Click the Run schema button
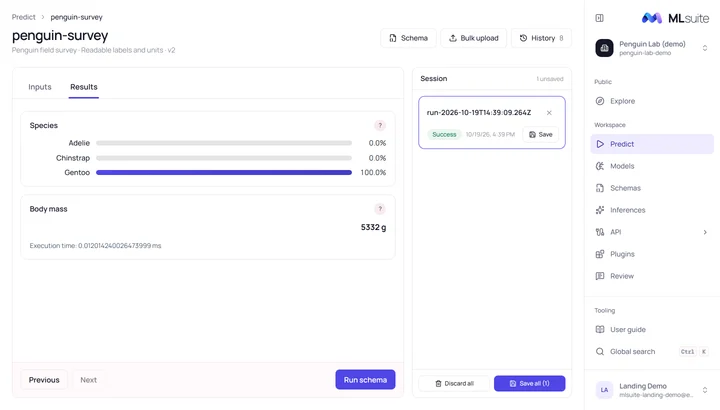 [x=365, y=380]
